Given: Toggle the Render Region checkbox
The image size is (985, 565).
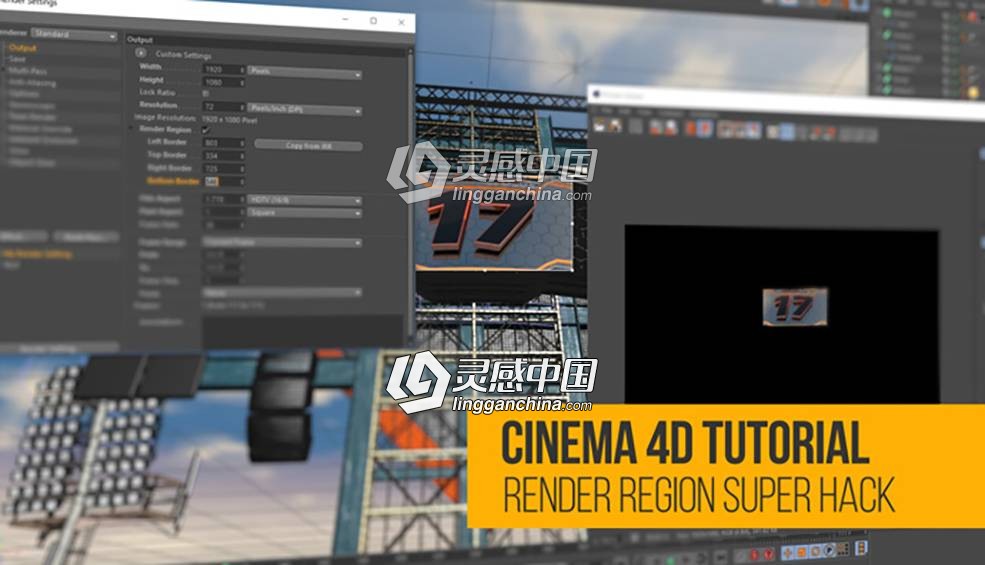Looking at the screenshot, I should [x=205, y=129].
